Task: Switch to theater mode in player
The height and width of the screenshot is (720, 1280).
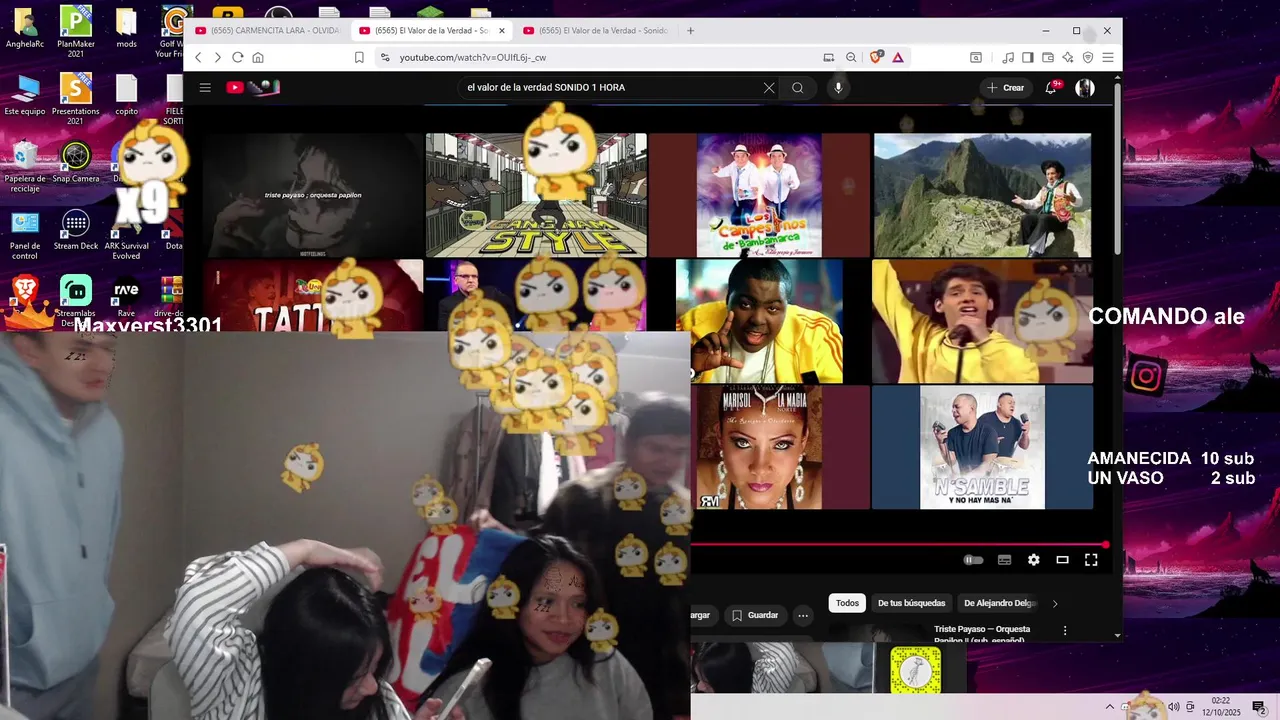Action: coord(1062,560)
